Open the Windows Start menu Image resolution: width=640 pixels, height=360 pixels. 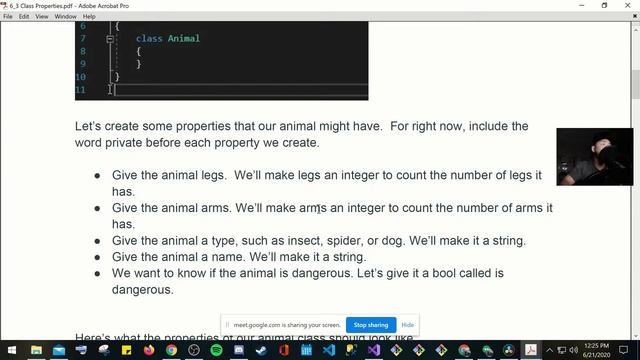coord(12,350)
